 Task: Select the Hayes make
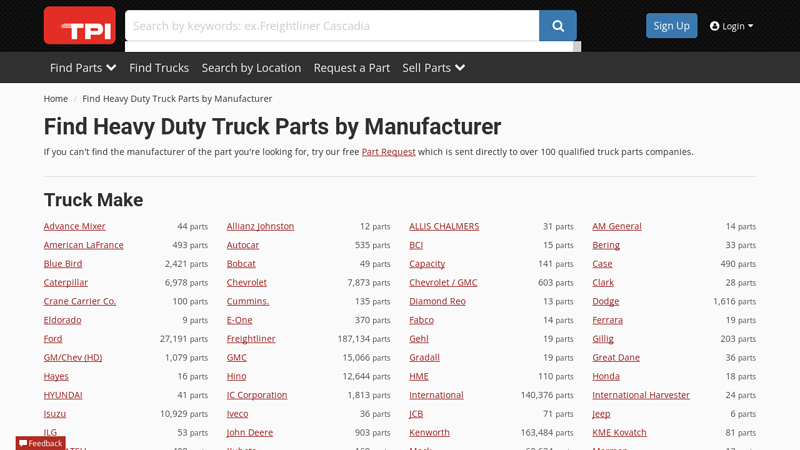point(56,377)
